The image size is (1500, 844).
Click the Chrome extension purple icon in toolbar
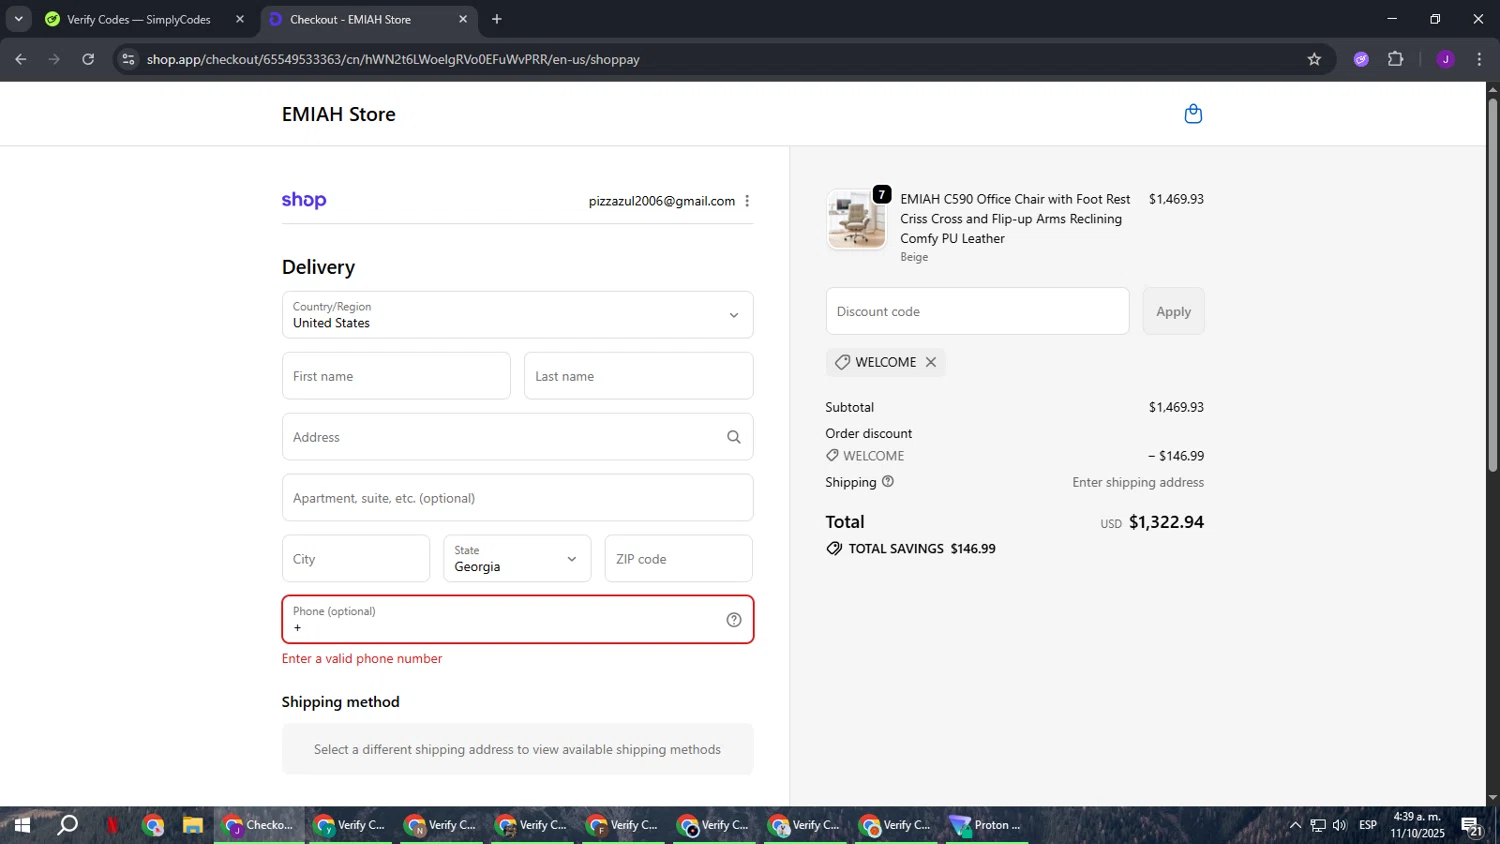(x=1361, y=59)
